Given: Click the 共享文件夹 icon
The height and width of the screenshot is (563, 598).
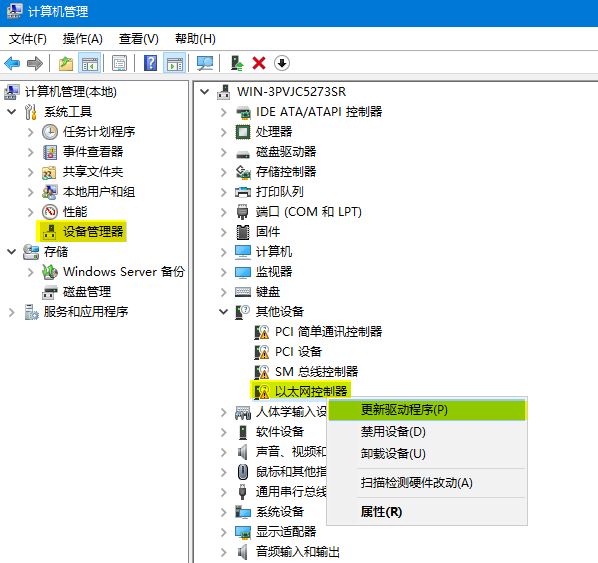Looking at the screenshot, I should [x=50, y=172].
